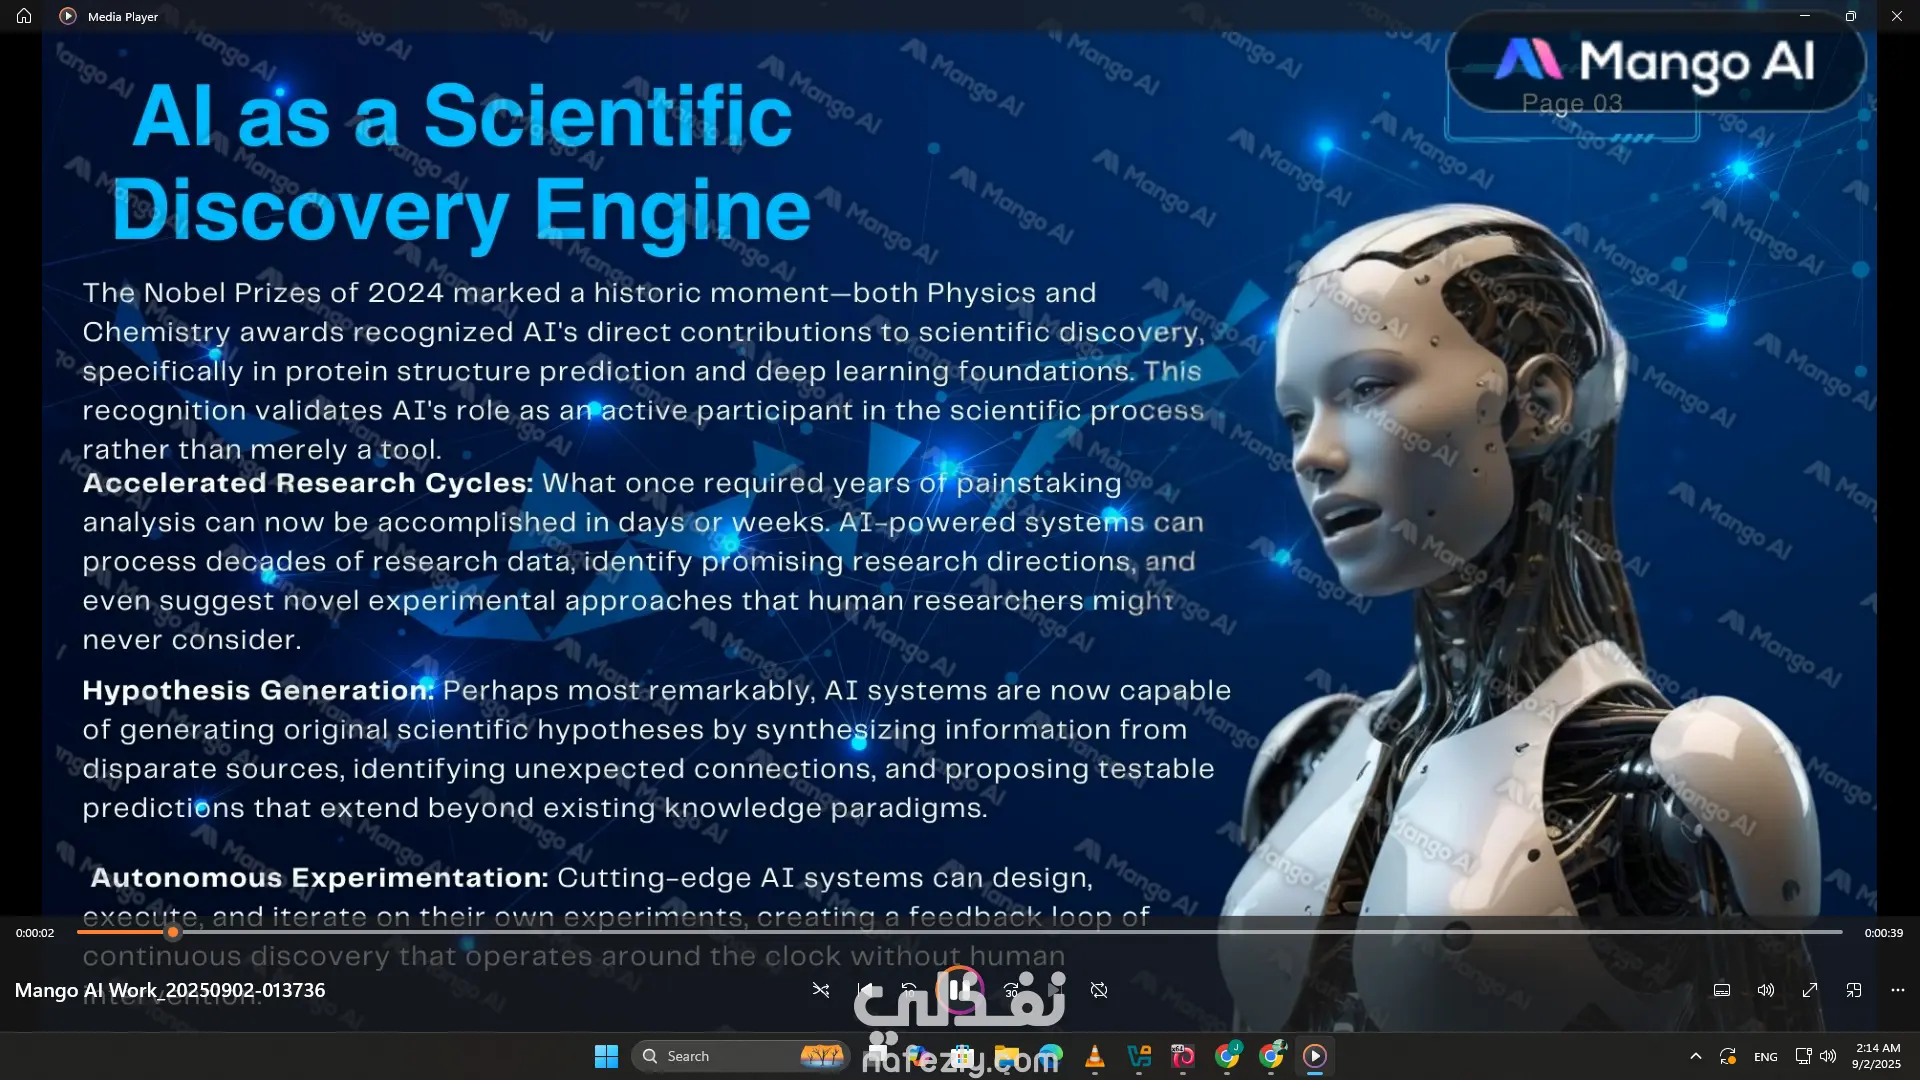1920x1080 pixels.
Task: Open File Explorer from taskbar
Action: pyautogui.click(x=1006, y=1056)
